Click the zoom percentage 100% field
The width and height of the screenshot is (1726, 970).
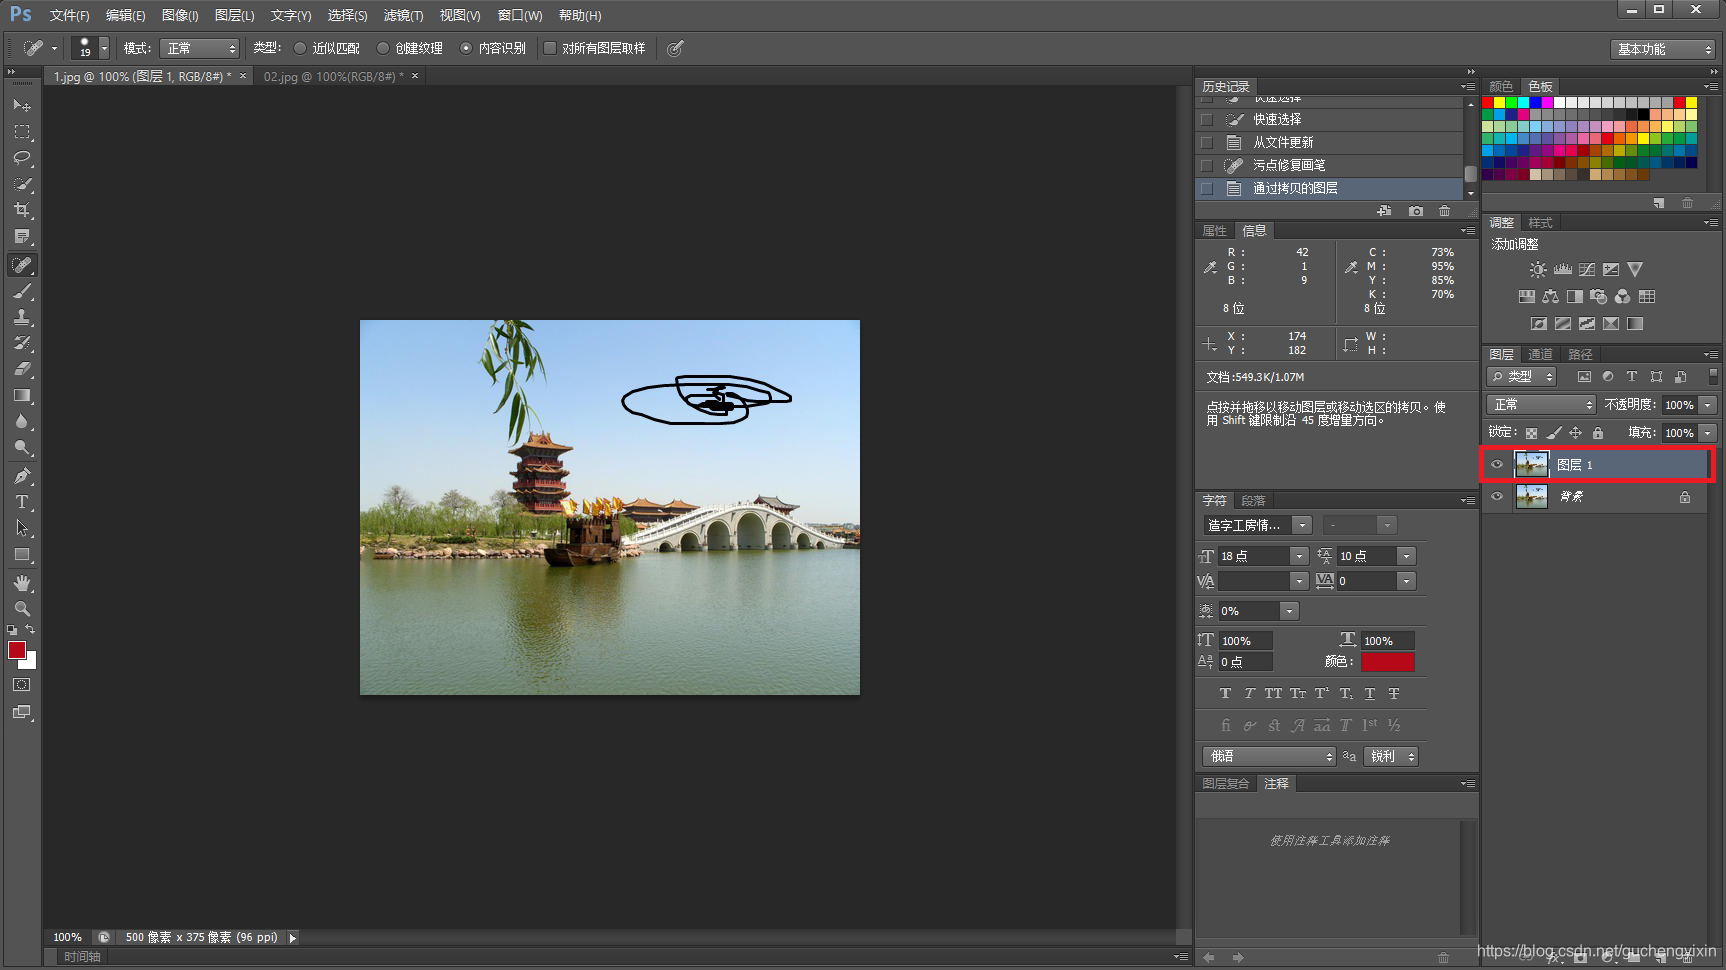(x=68, y=938)
